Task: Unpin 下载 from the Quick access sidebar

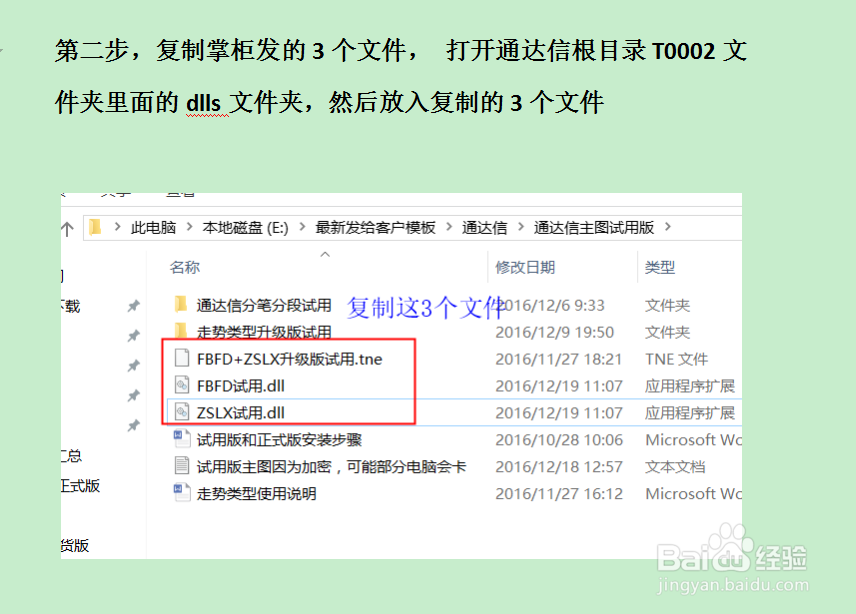Action: [x=133, y=306]
